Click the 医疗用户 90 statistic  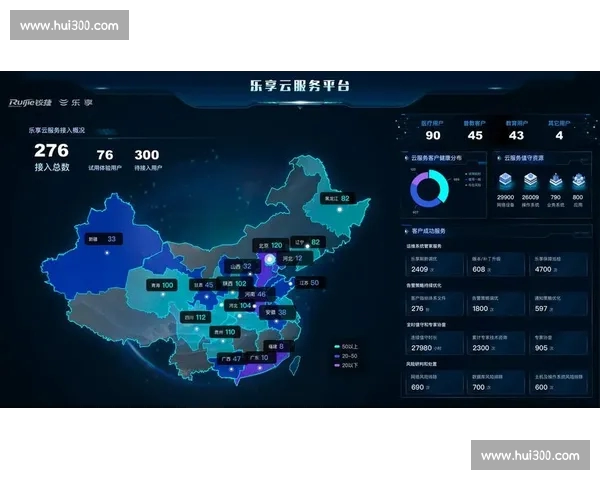pyautogui.click(x=432, y=131)
